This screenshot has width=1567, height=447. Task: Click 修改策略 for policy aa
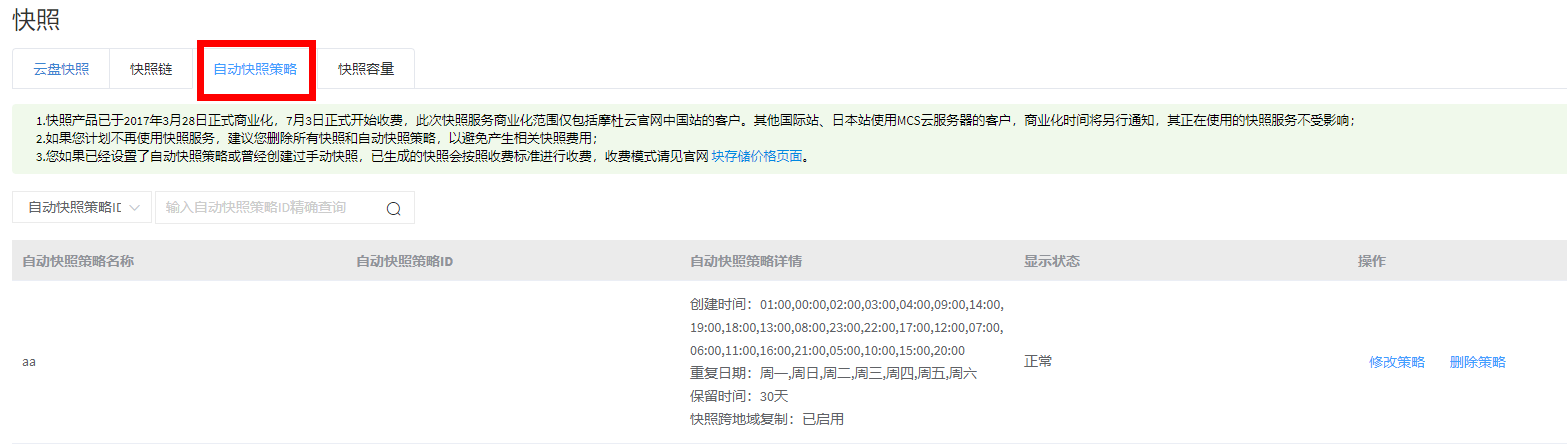click(1397, 362)
